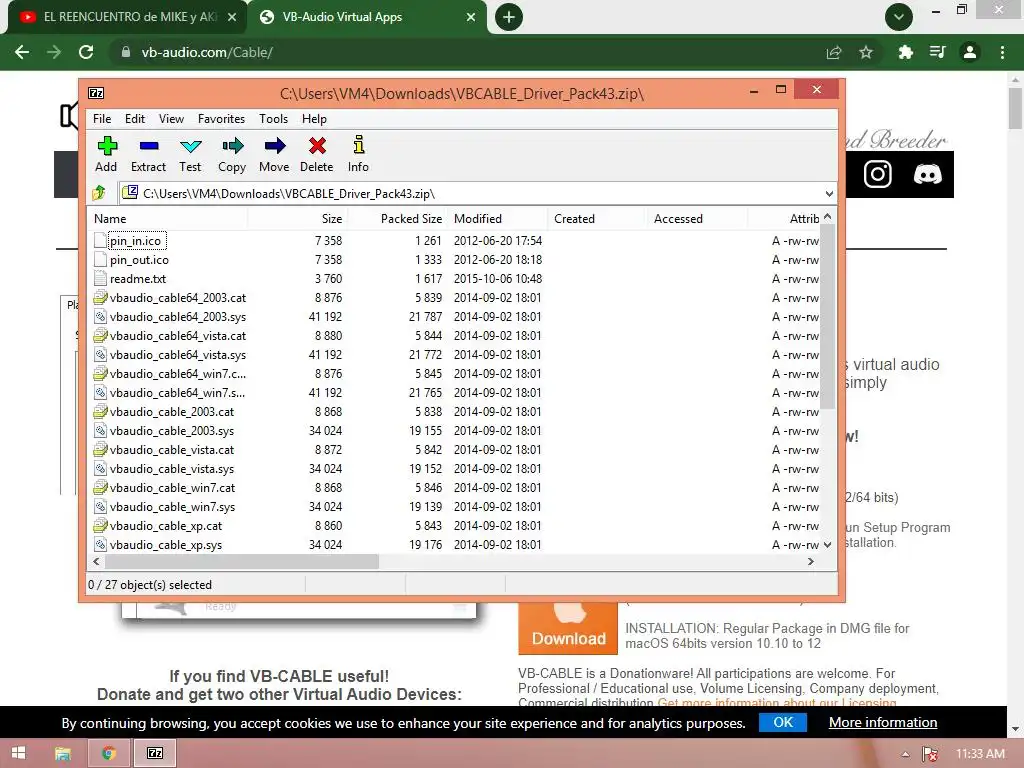
Task: Open the Help menu in 7-Zip
Action: pos(314,119)
